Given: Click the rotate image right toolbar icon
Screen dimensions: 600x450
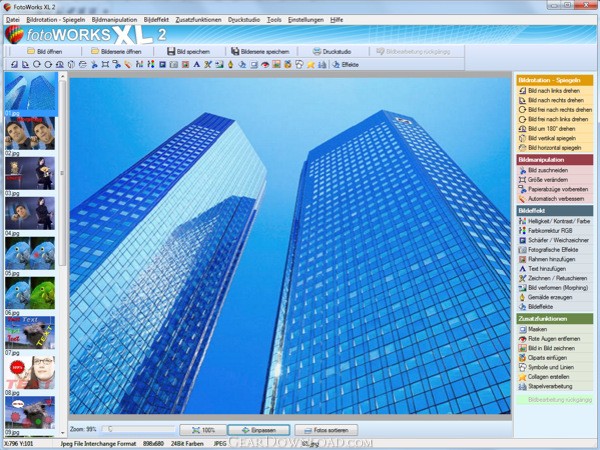Looking at the screenshot, I should click(25, 65).
